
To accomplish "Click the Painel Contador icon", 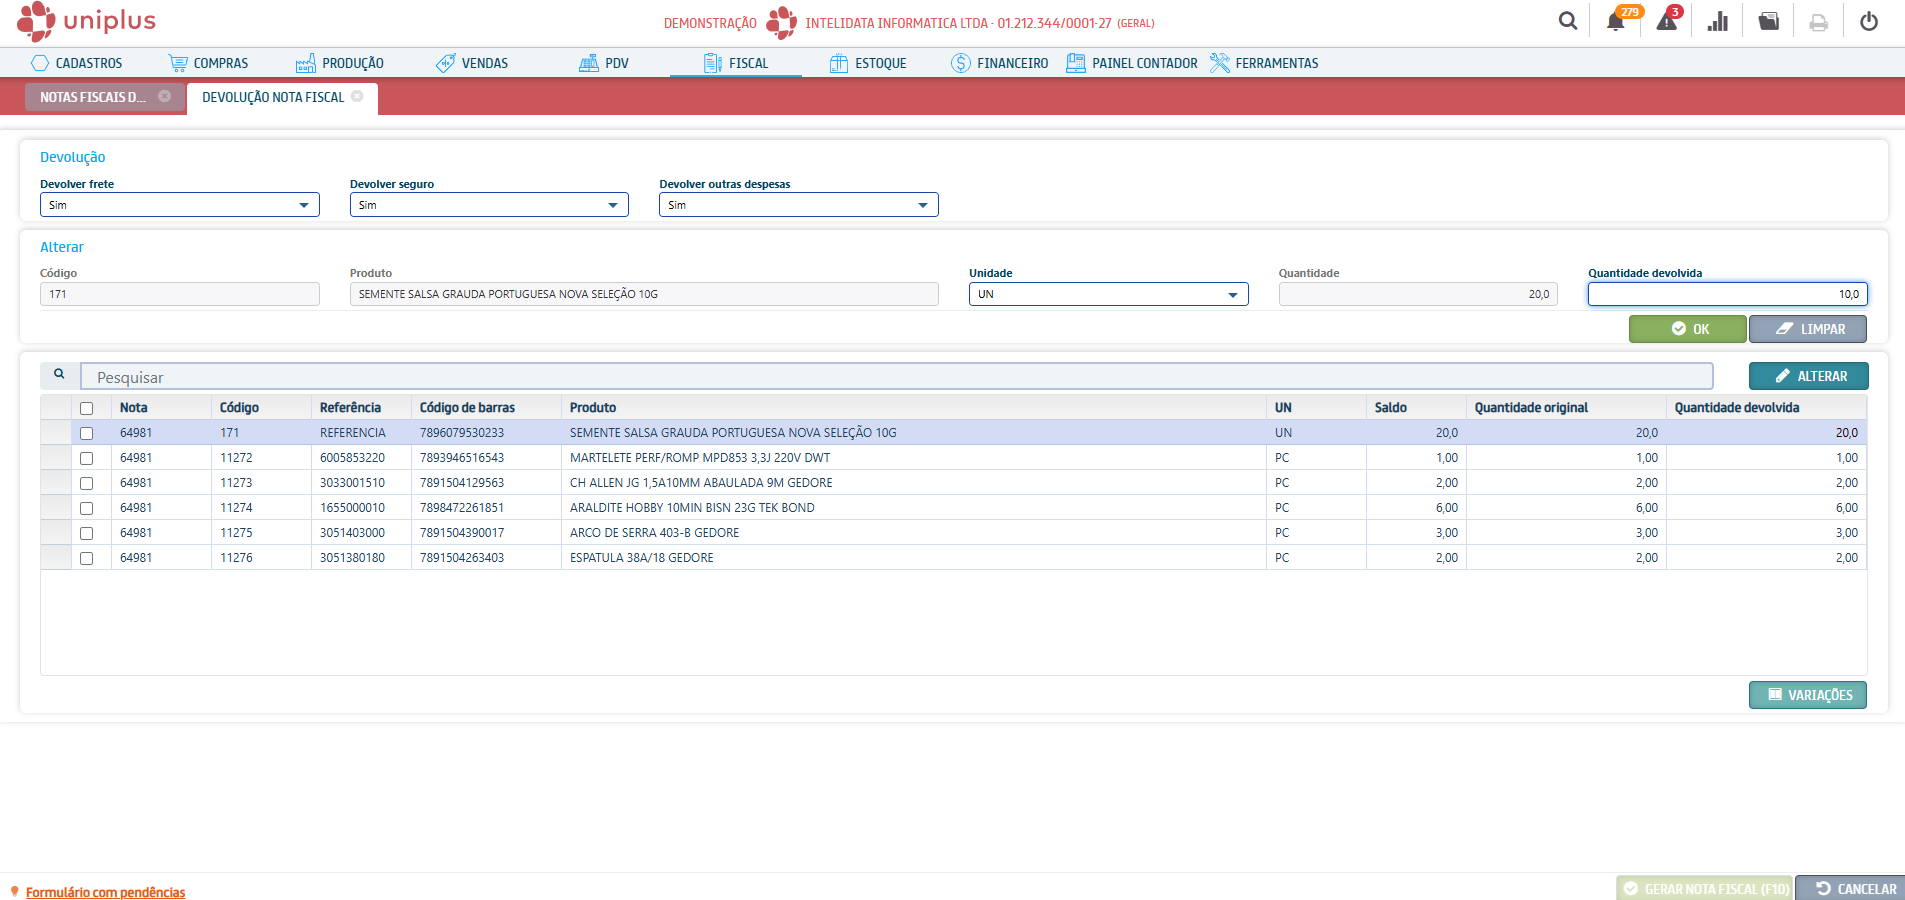I will point(1076,63).
